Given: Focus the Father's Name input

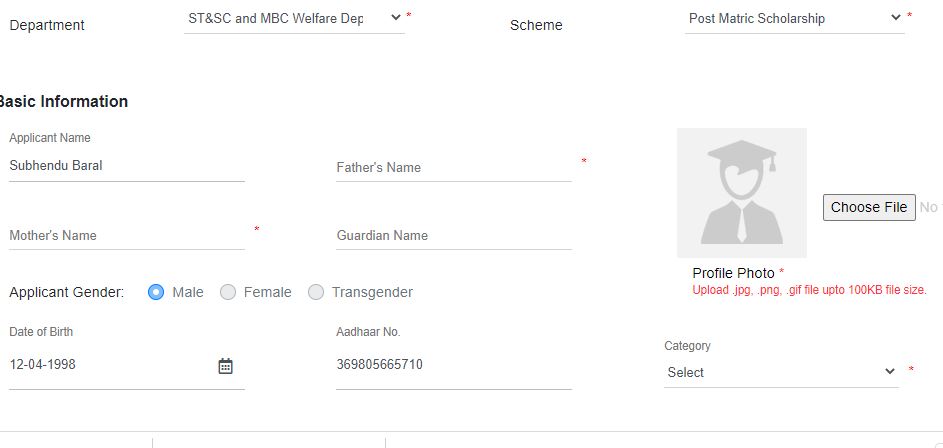Looking at the screenshot, I should coord(453,167).
